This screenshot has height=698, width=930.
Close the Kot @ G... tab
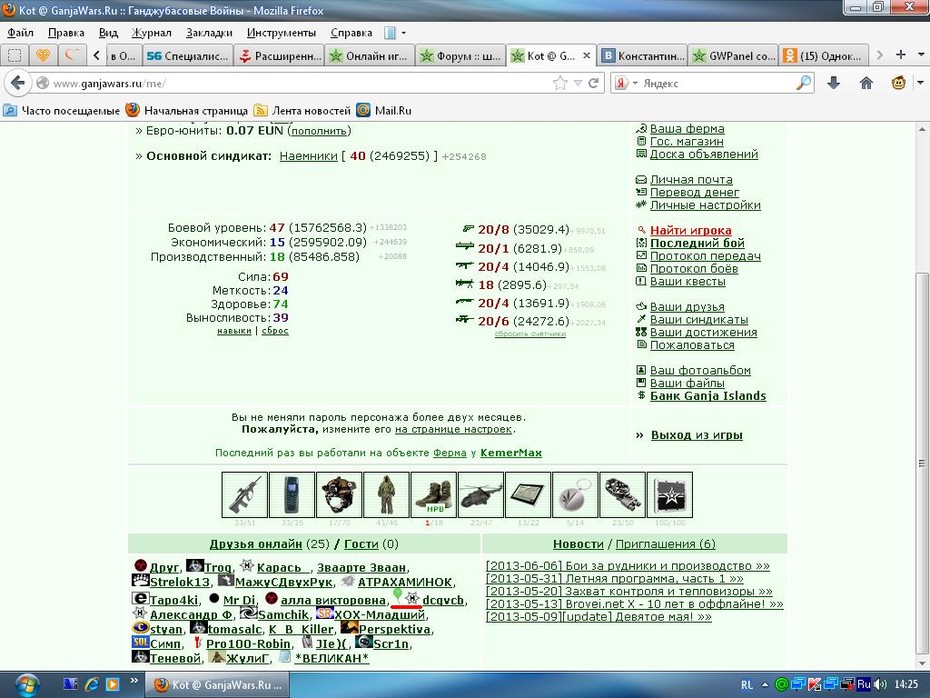(586, 56)
